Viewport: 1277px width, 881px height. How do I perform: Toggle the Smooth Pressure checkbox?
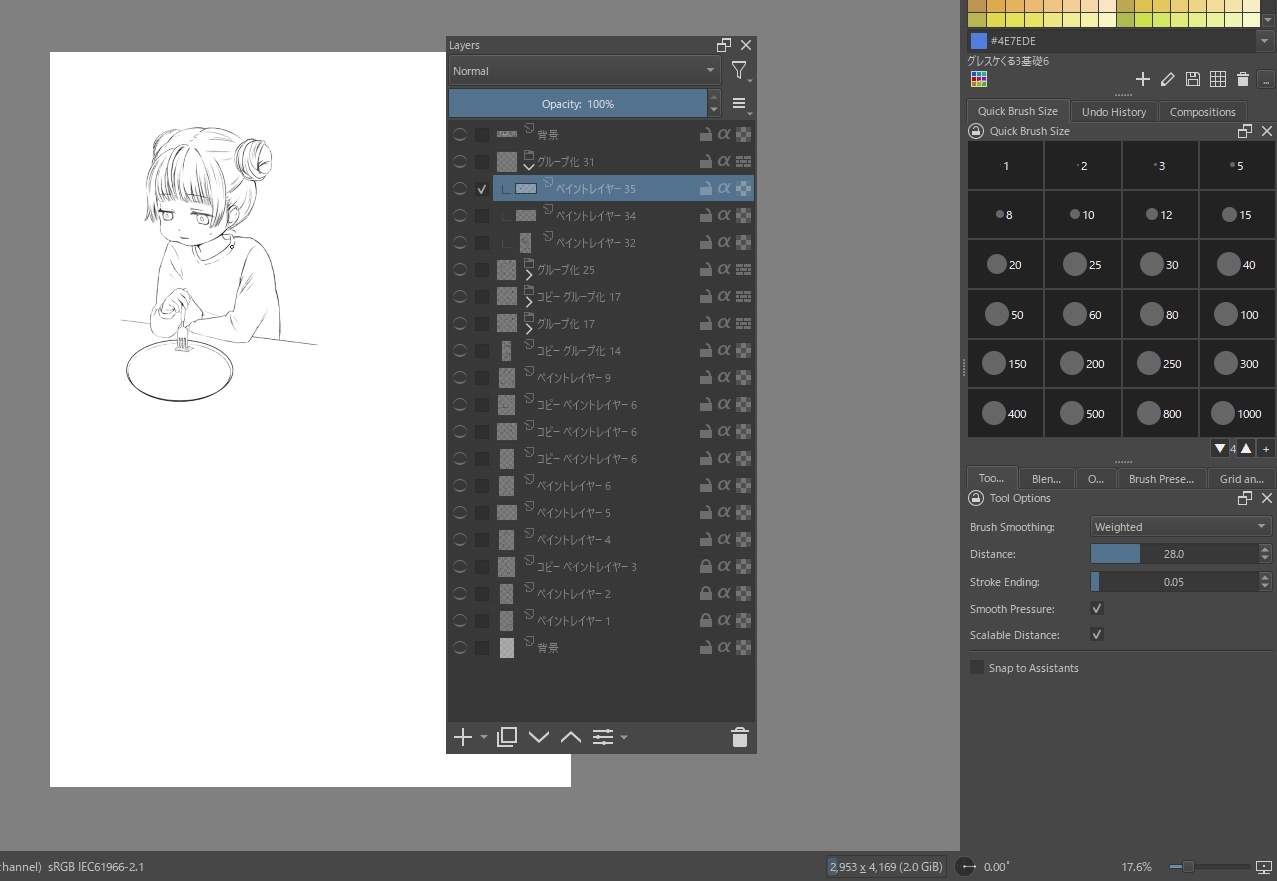[1096, 609]
